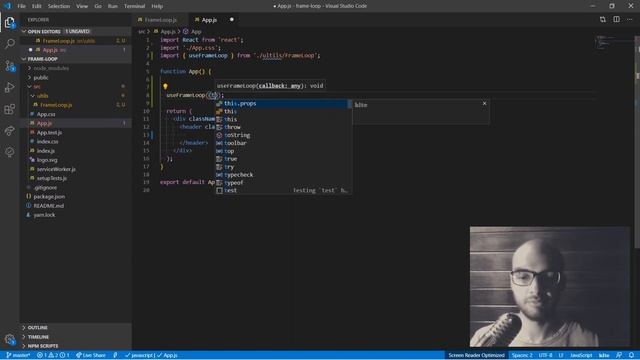Select the toString suggestion
Image resolution: width=640 pixels, height=360 pixels.
coord(283,135)
